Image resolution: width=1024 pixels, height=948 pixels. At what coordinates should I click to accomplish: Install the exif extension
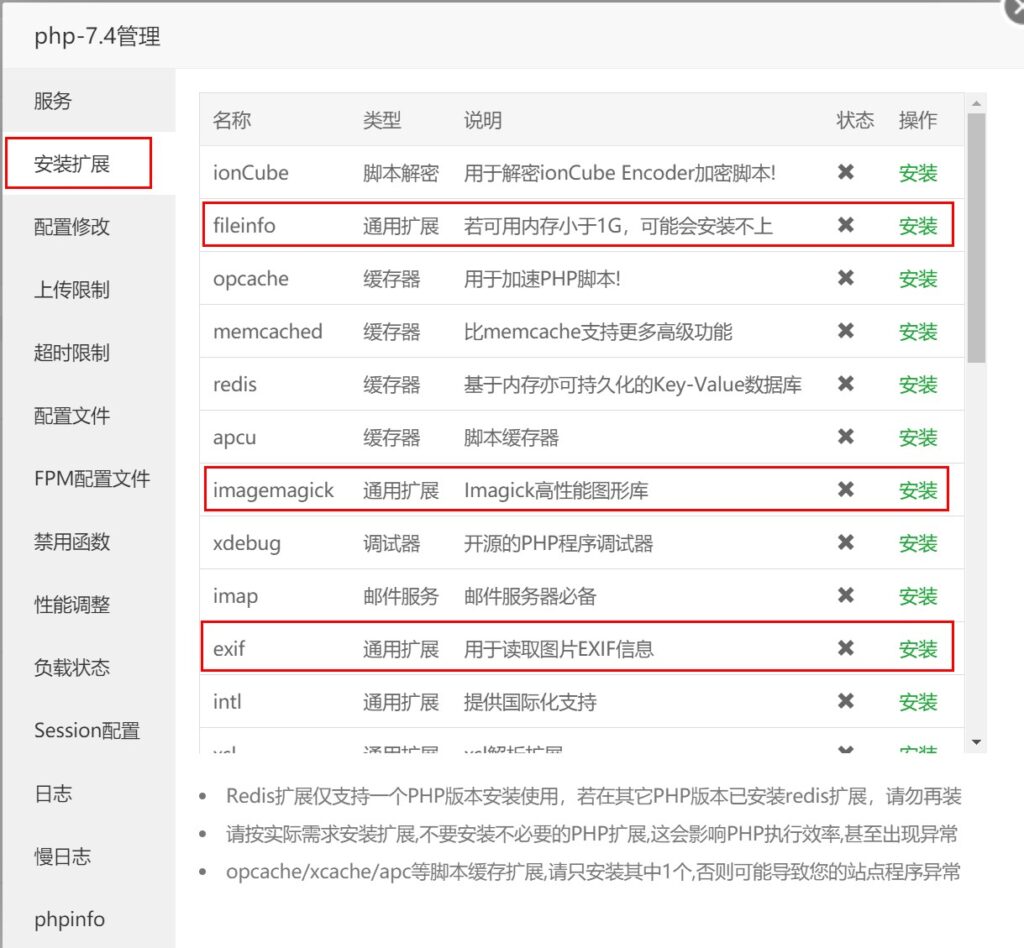click(917, 650)
